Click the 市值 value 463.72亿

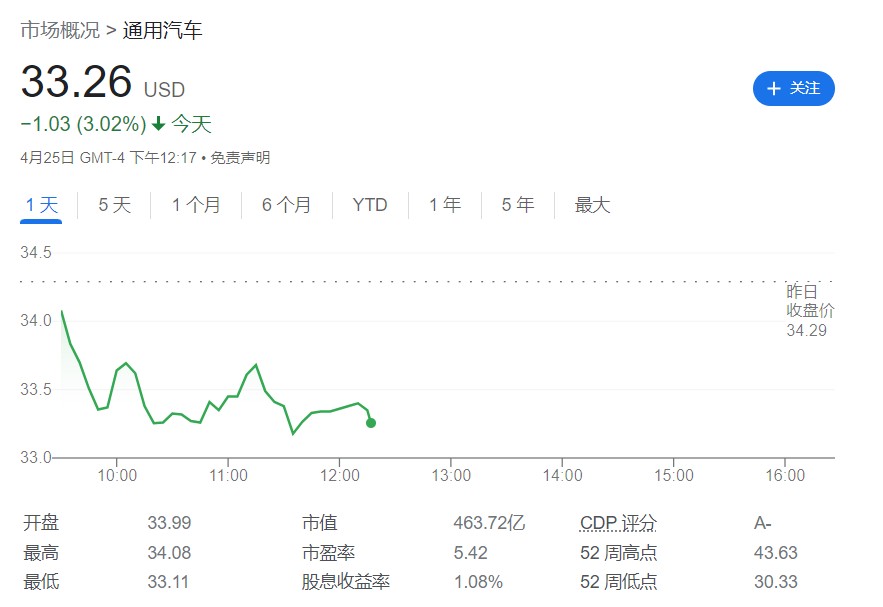point(489,523)
